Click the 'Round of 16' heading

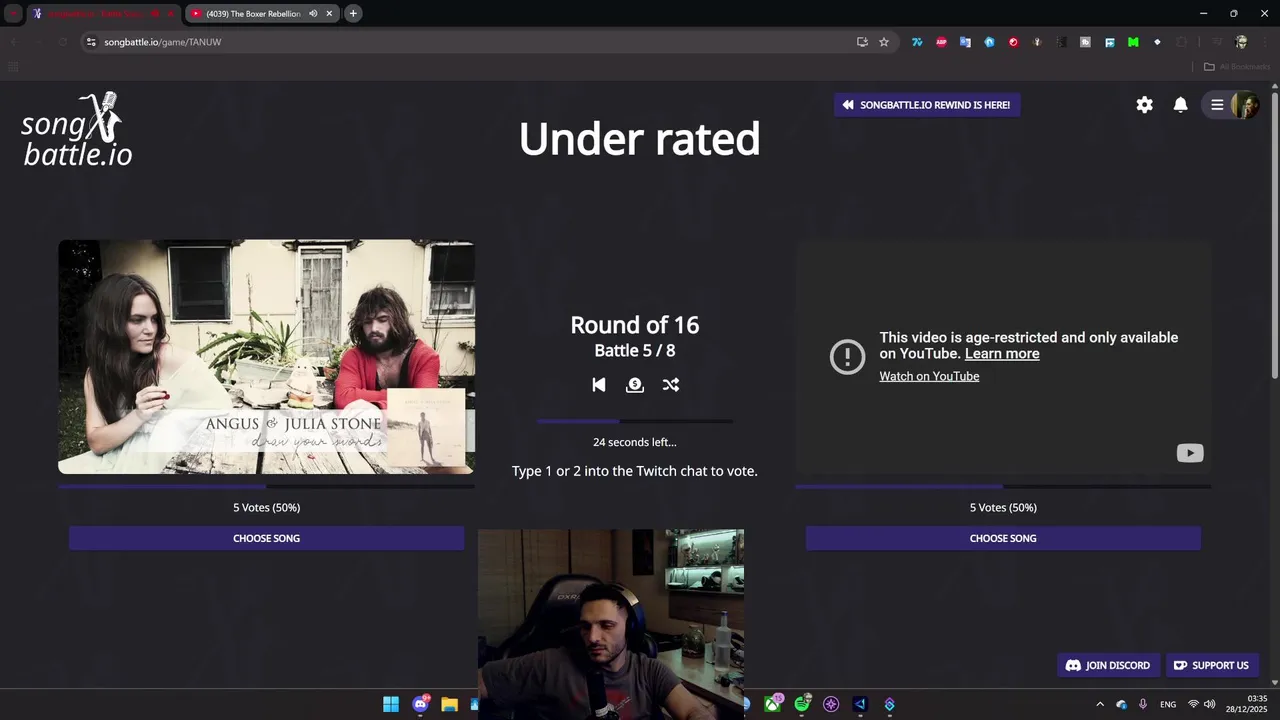click(635, 325)
